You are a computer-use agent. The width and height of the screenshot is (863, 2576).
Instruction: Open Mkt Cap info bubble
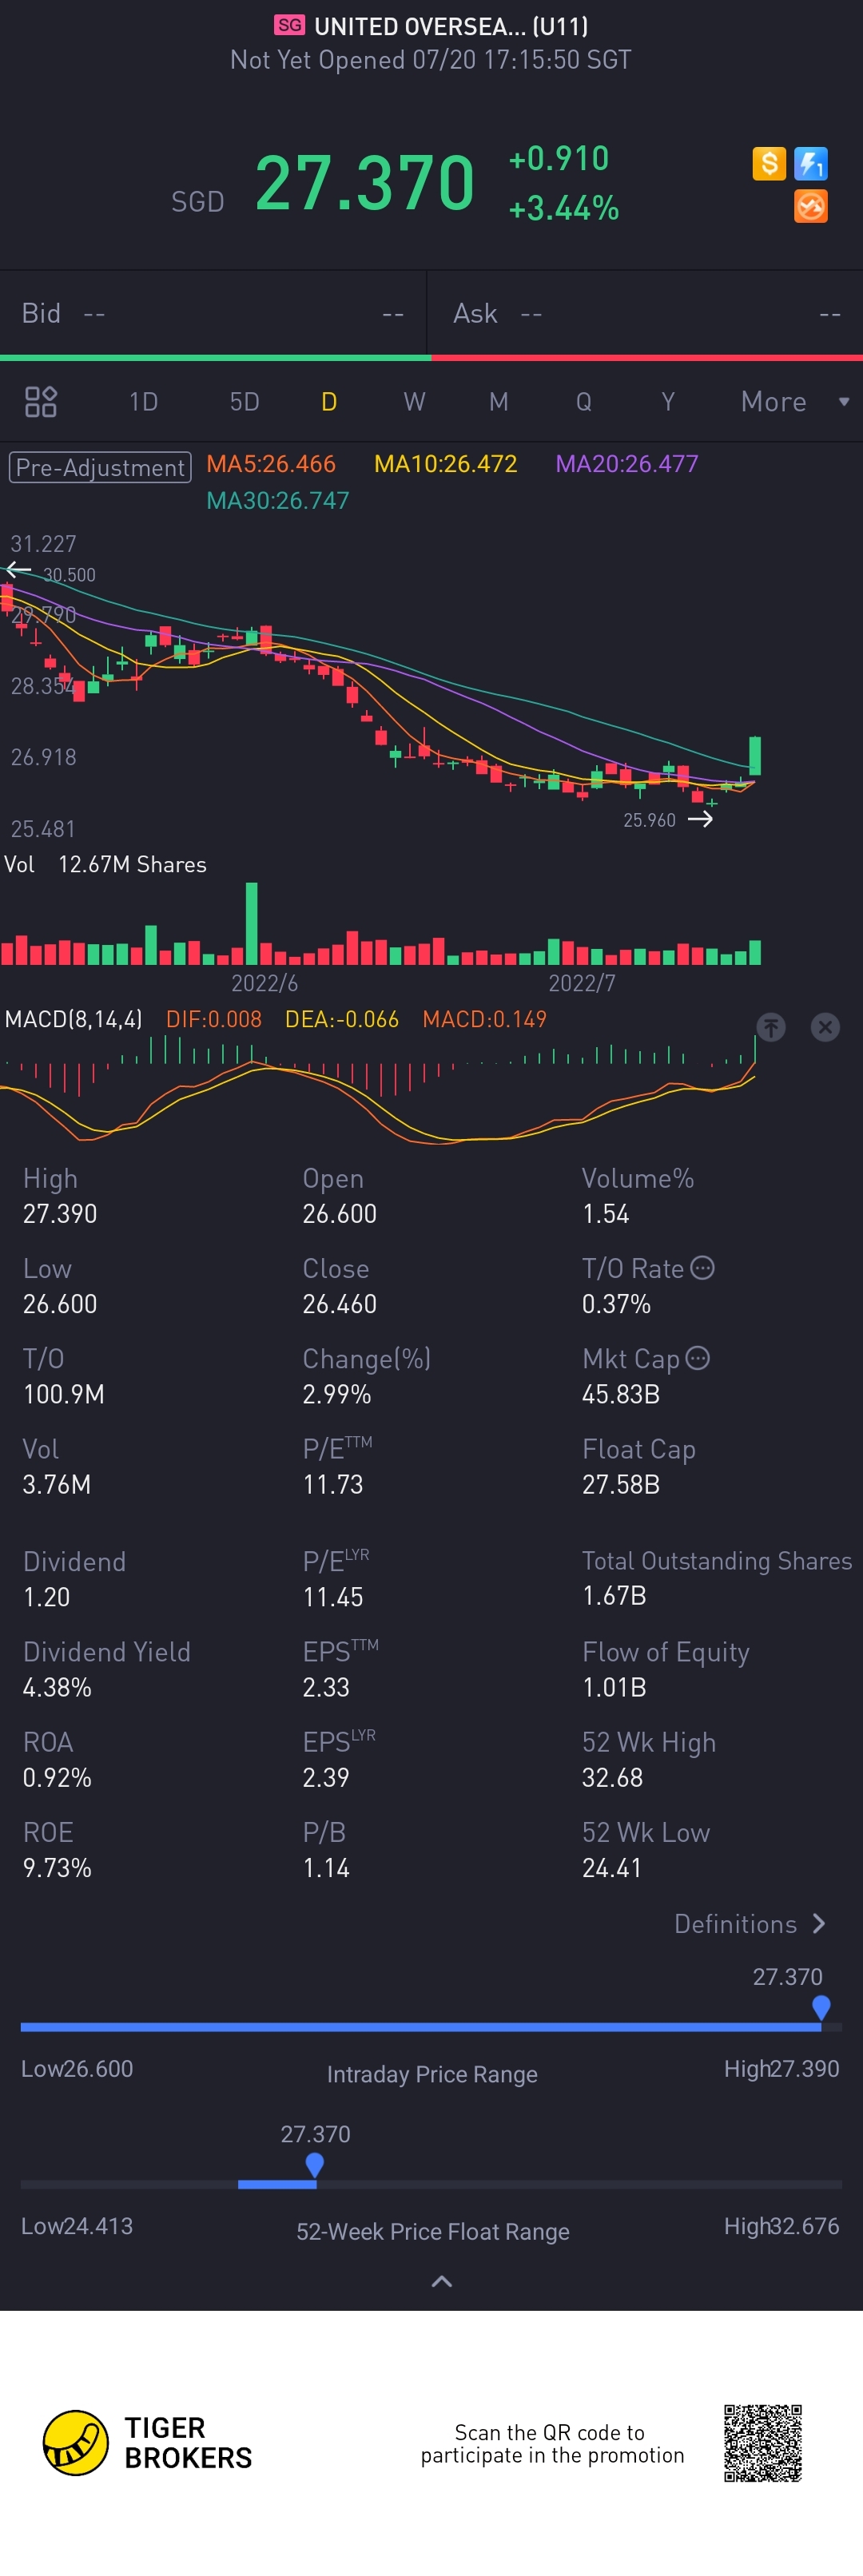pyautogui.click(x=698, y=1358)
